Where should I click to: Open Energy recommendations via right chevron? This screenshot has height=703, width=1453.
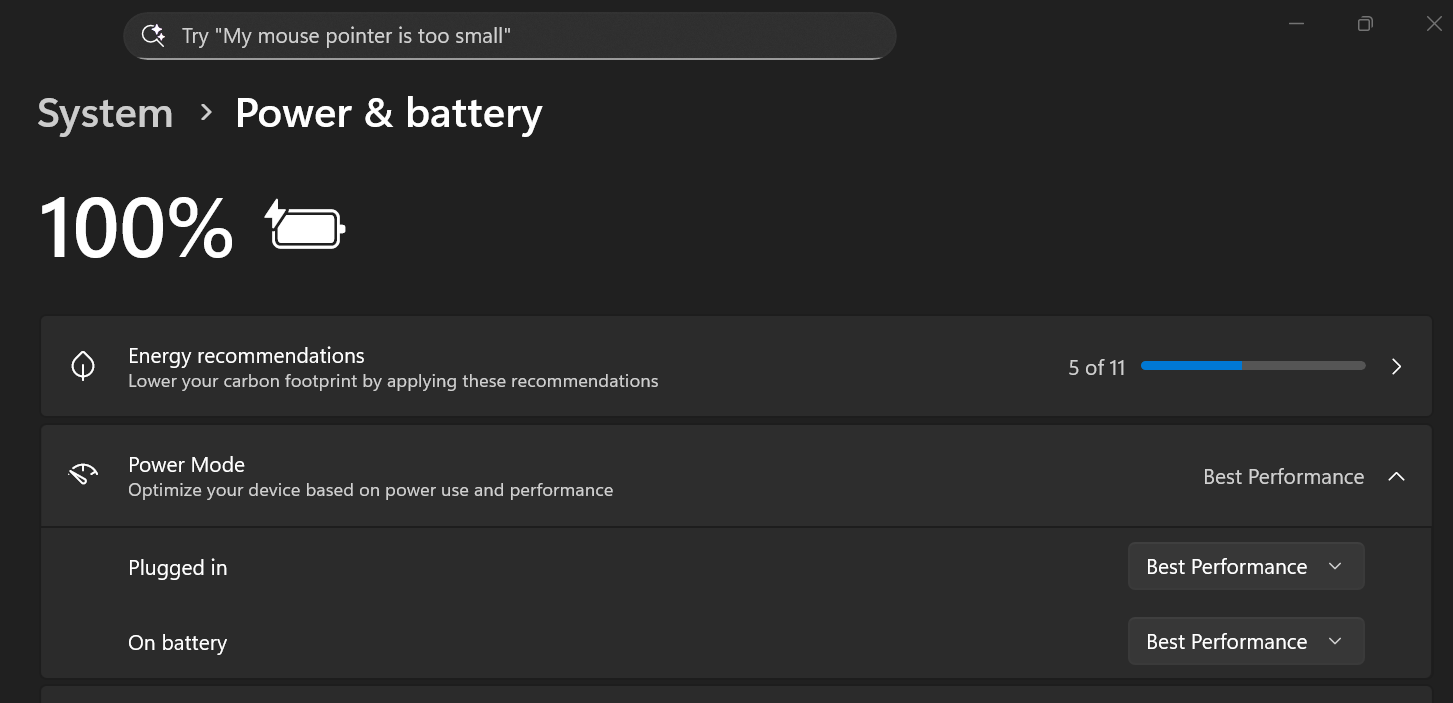[x=1396, y=367]
